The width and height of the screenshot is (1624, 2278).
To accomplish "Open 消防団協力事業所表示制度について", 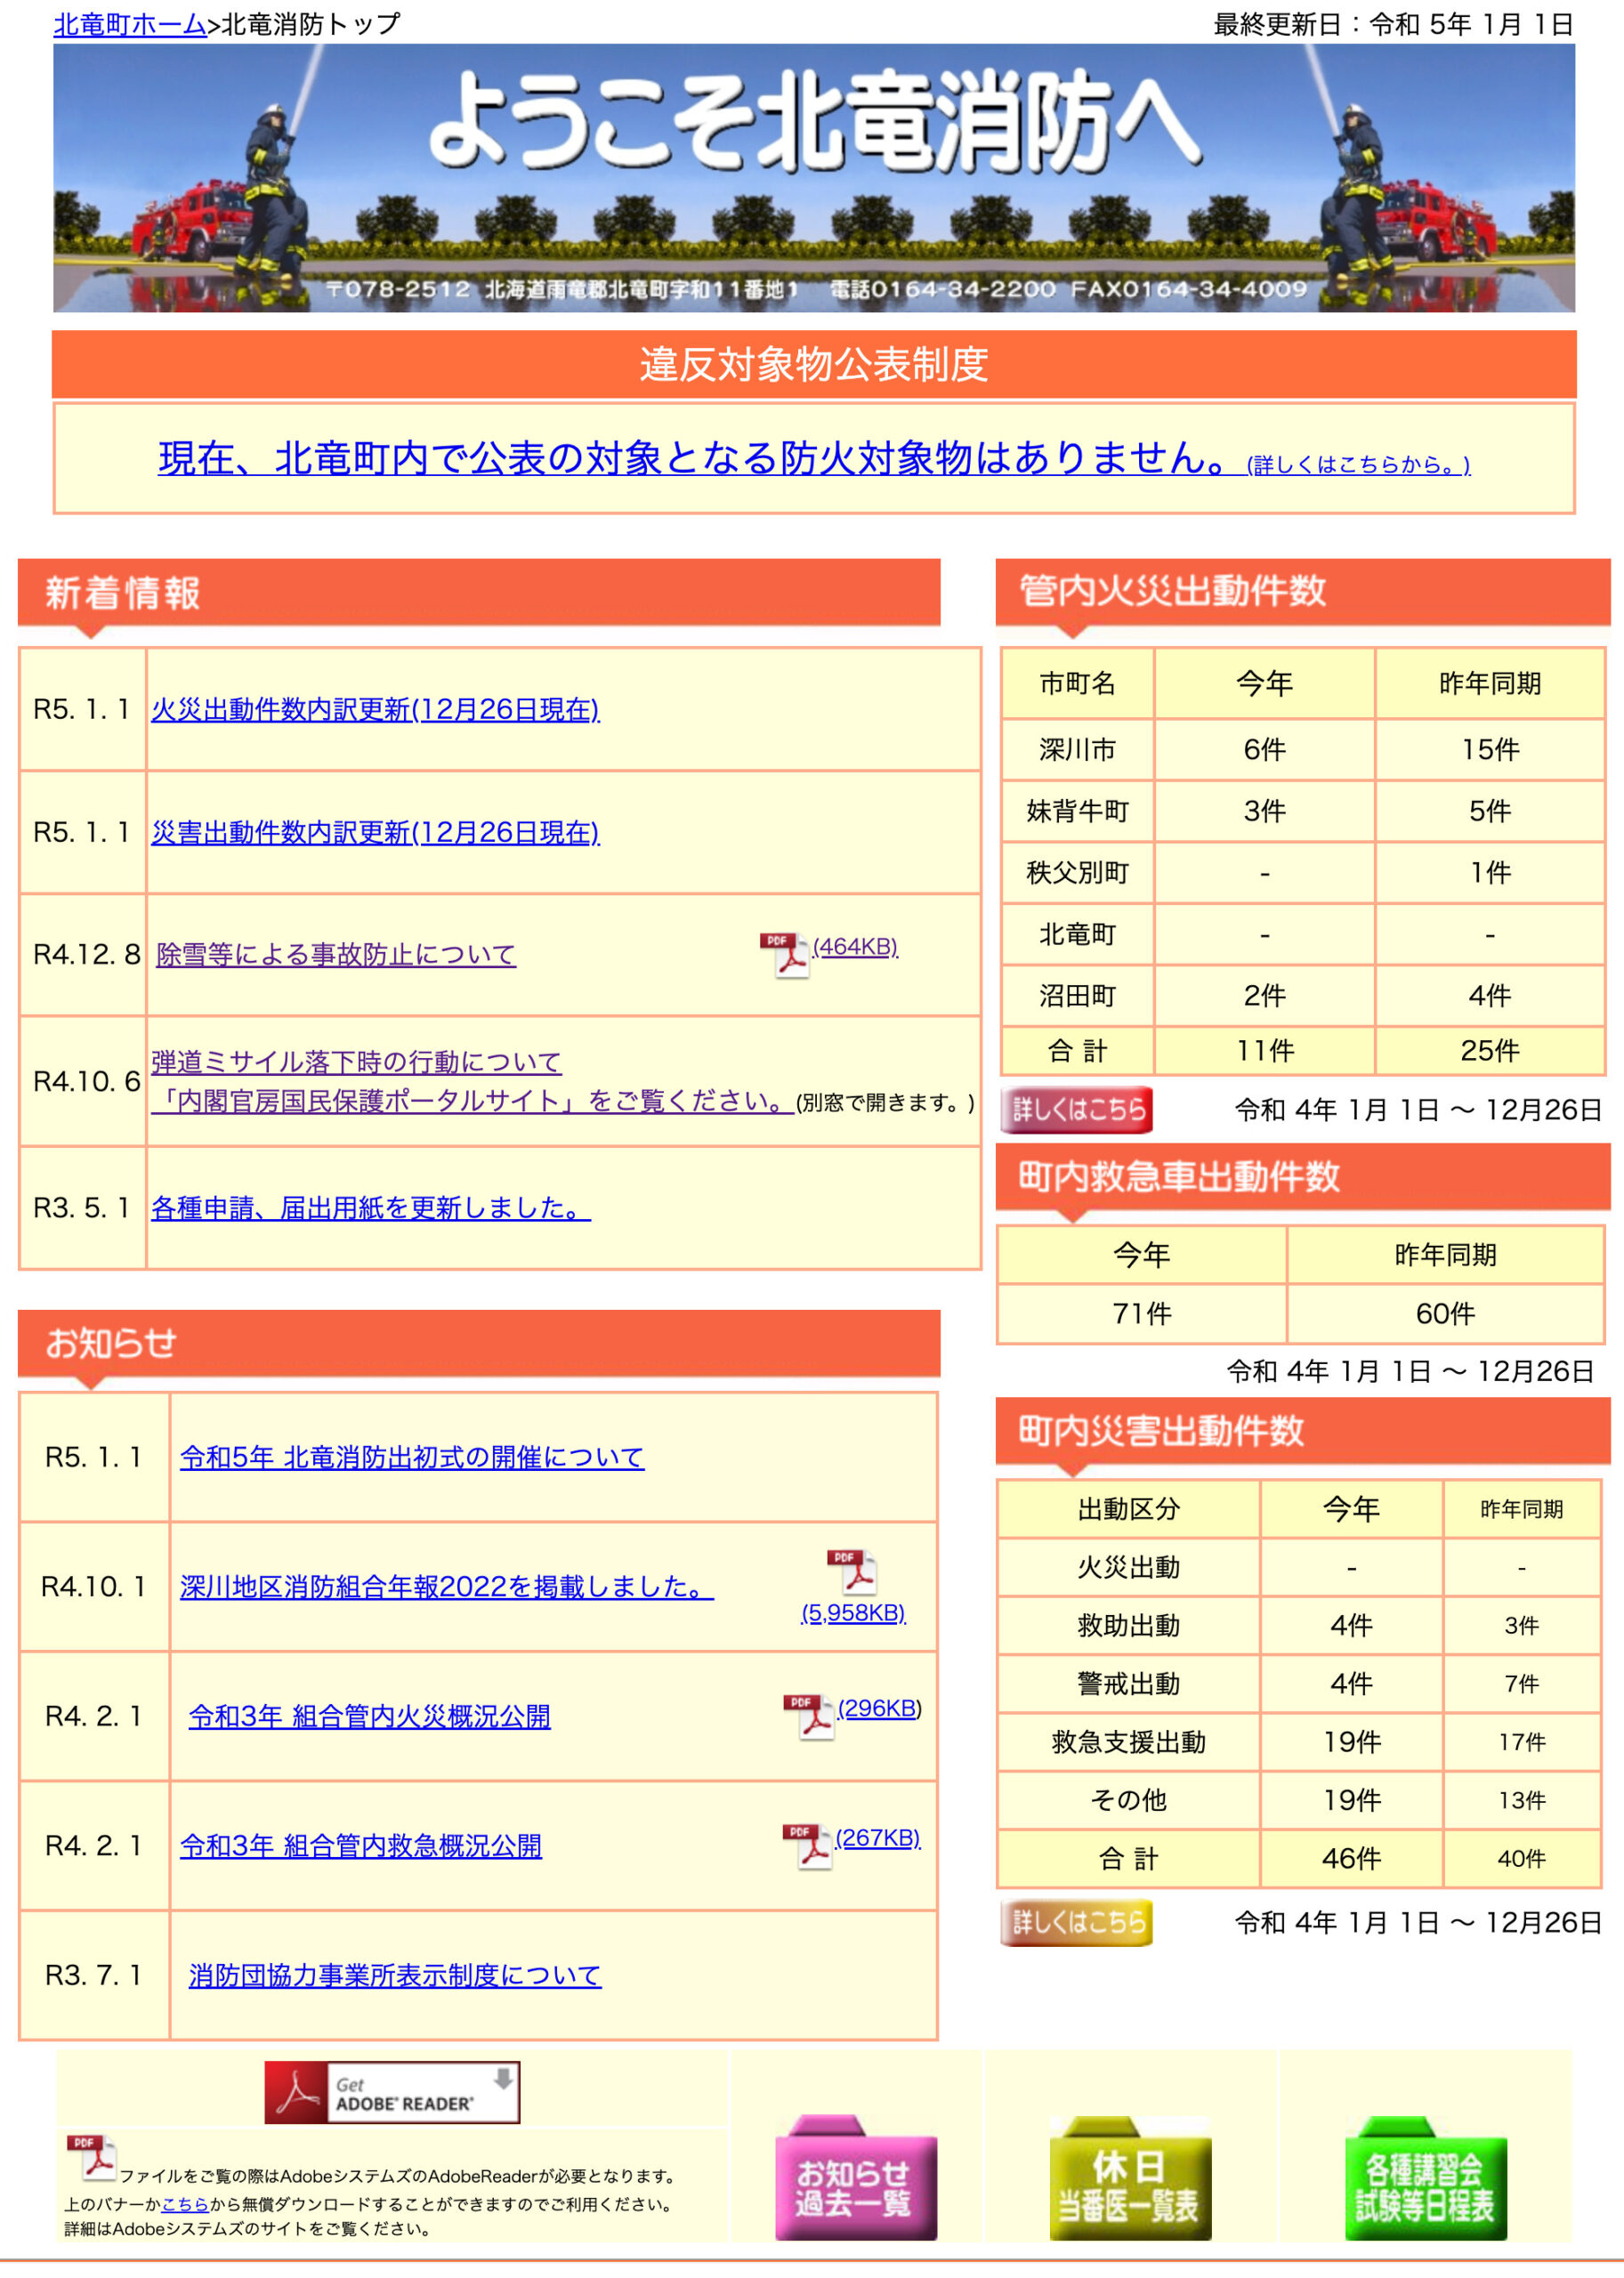I will [397, 1975].
